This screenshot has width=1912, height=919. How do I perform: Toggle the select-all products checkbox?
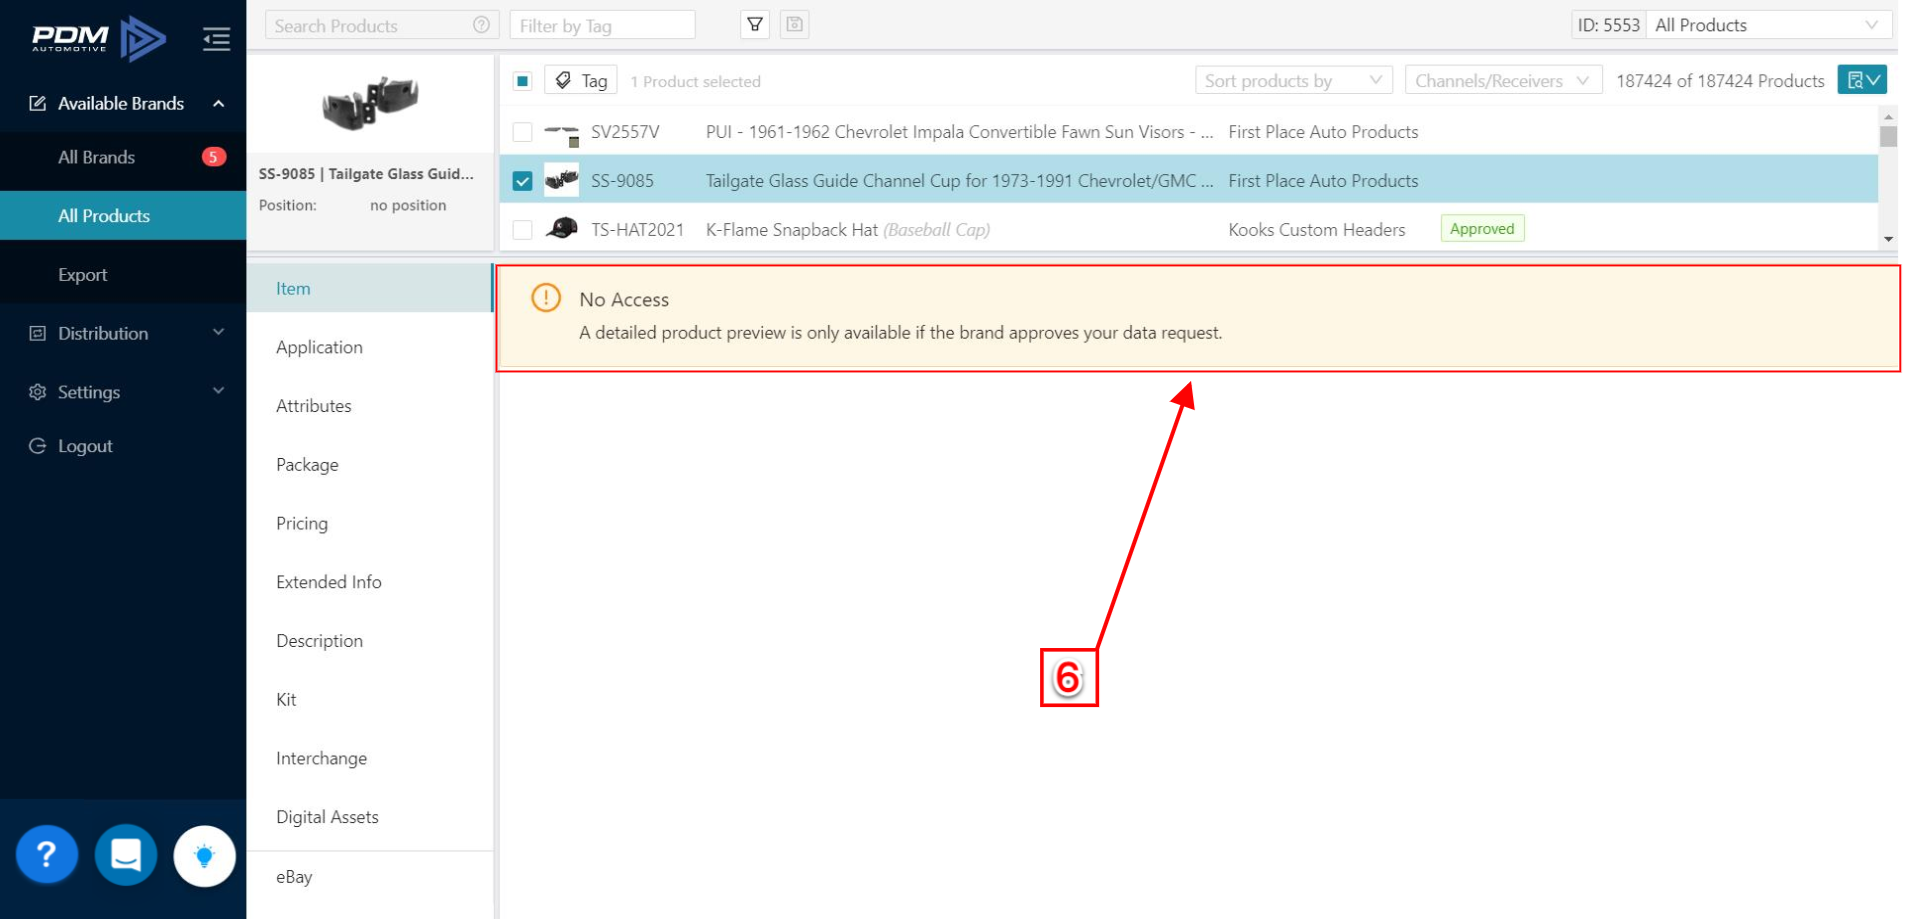pos(522,81)
